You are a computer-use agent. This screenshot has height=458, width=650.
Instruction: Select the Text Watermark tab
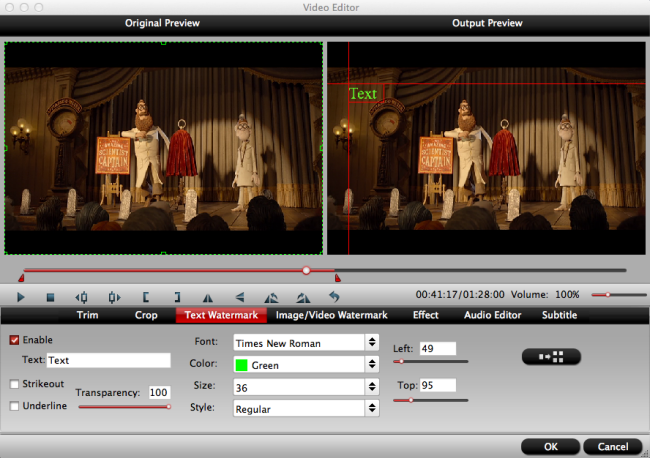coord(221,315)
